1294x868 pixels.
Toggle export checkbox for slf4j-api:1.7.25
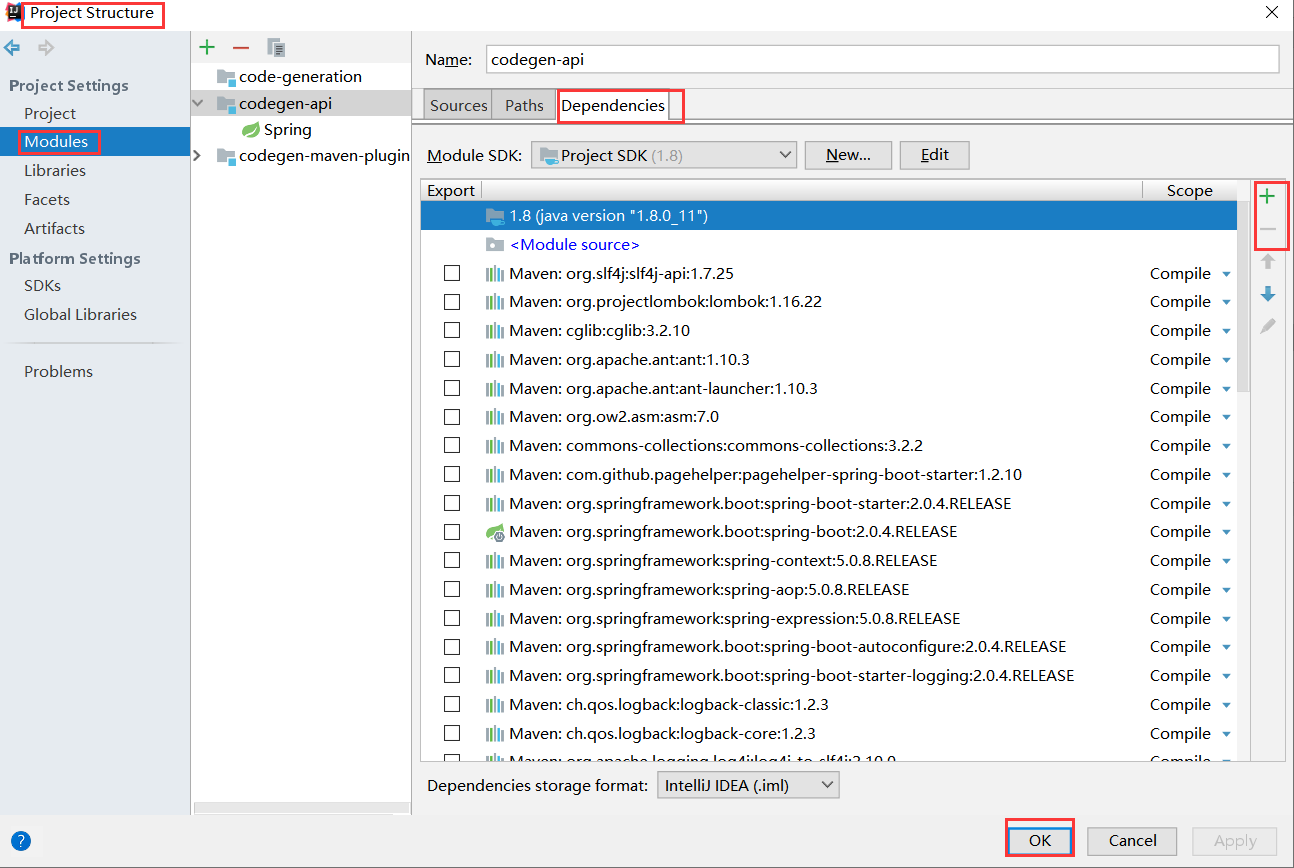coord(452,273)
